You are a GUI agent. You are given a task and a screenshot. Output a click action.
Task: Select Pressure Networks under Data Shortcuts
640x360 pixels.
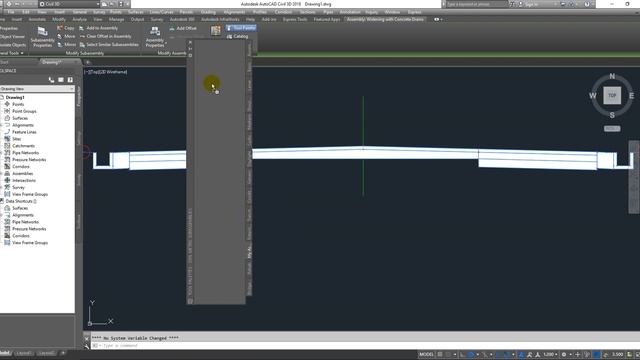[29, 229]
